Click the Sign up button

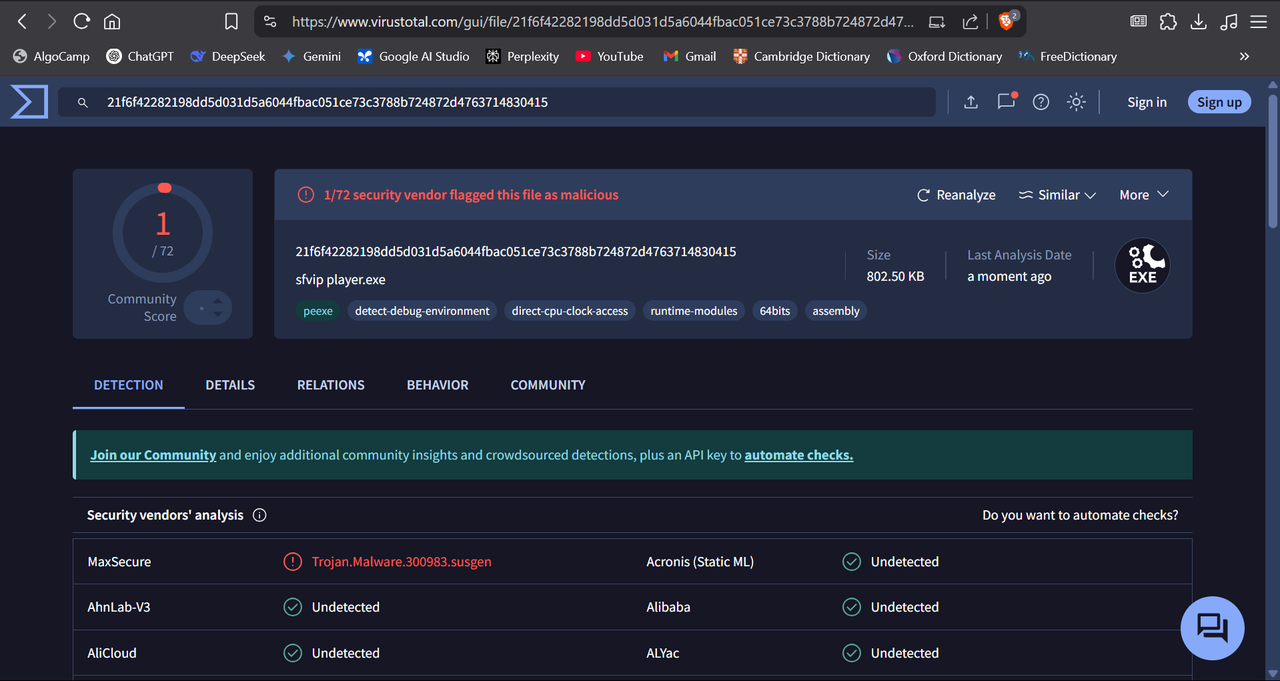pos(1219,102)
